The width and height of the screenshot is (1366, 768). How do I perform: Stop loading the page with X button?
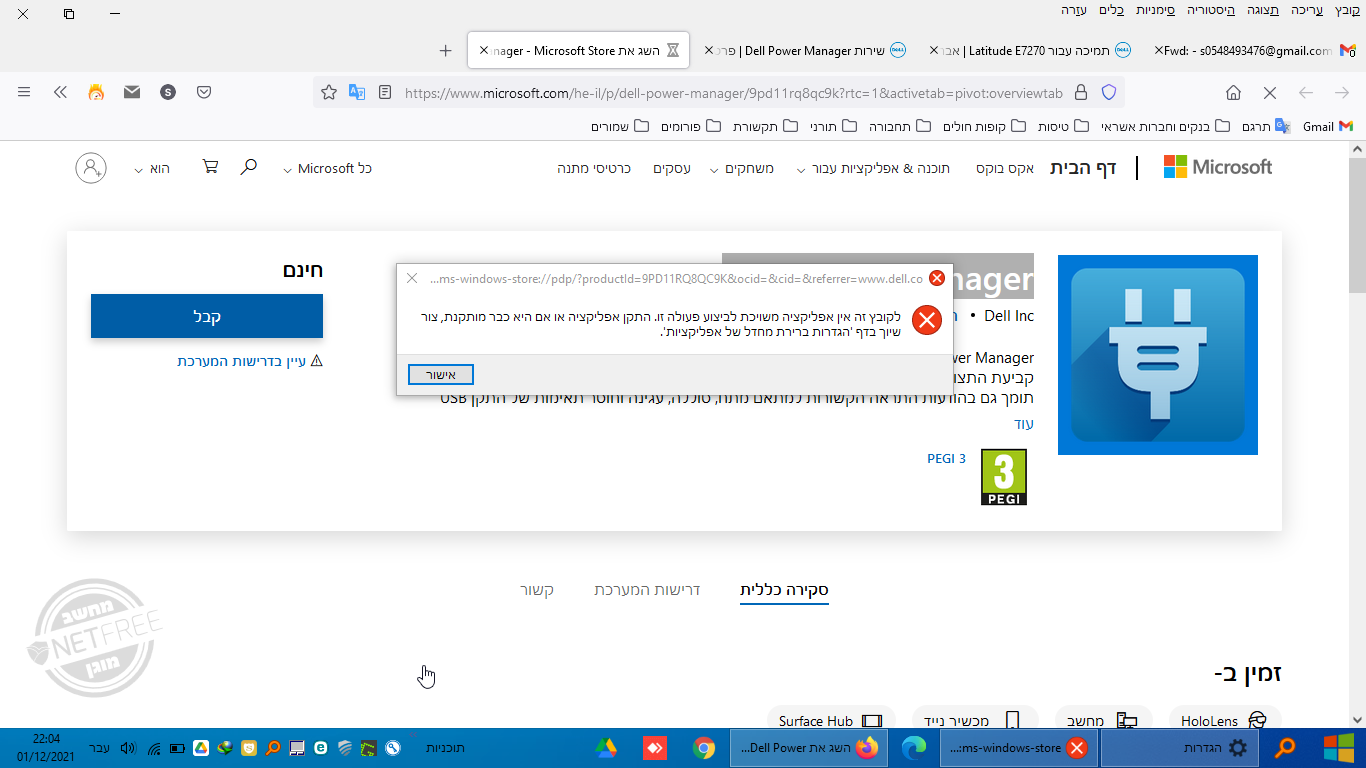pyautogui.click(x=1270, y=93)
